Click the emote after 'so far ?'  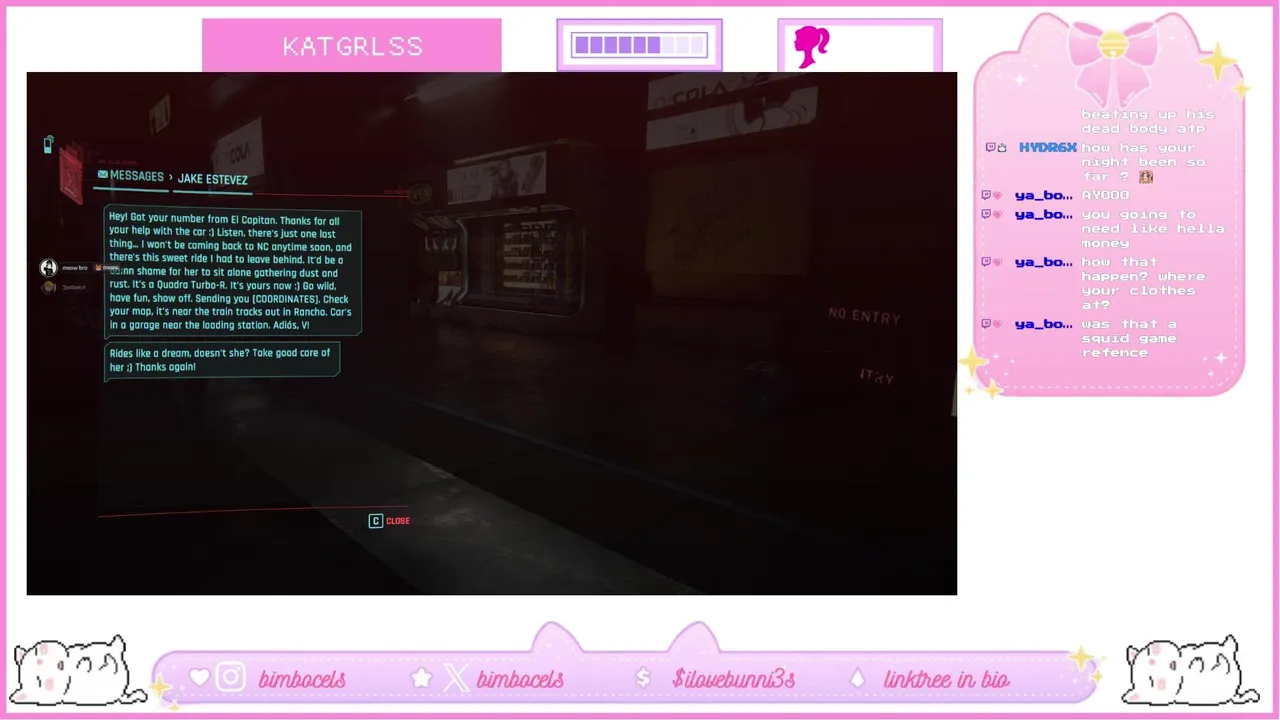click(x=1146, y=176)
